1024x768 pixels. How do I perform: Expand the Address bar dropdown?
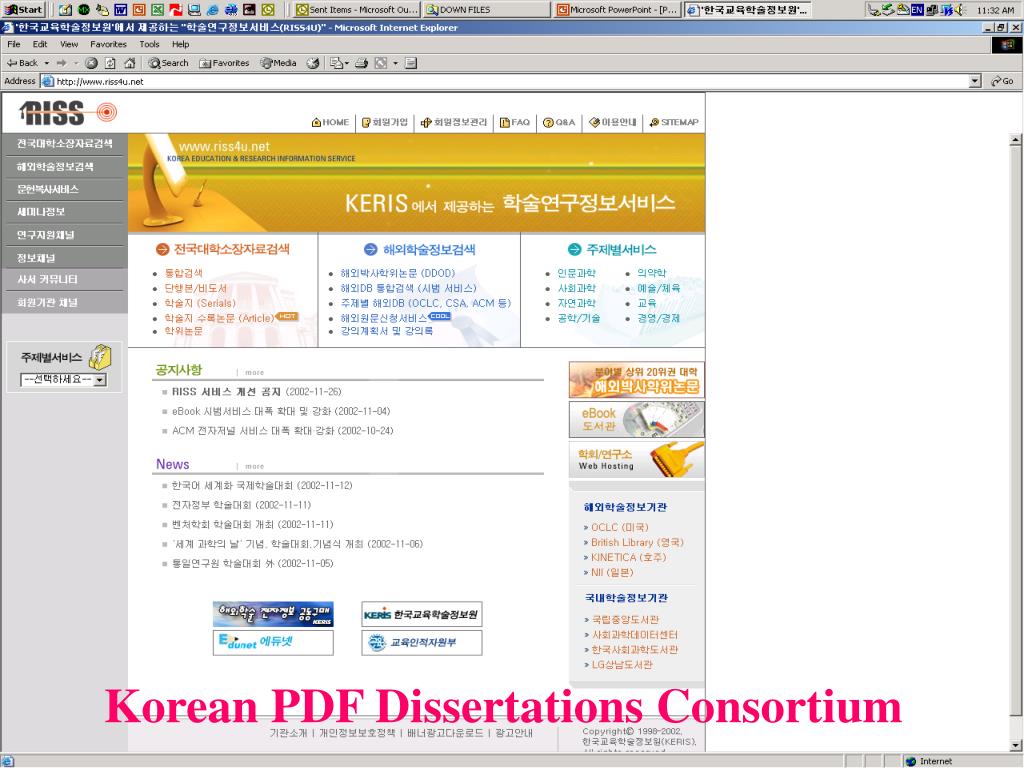(x=975, y=81)
